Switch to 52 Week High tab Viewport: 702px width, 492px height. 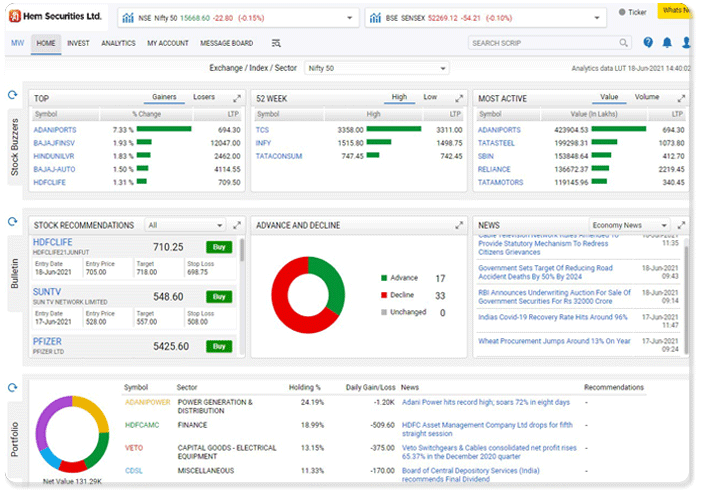click(399, 97)
